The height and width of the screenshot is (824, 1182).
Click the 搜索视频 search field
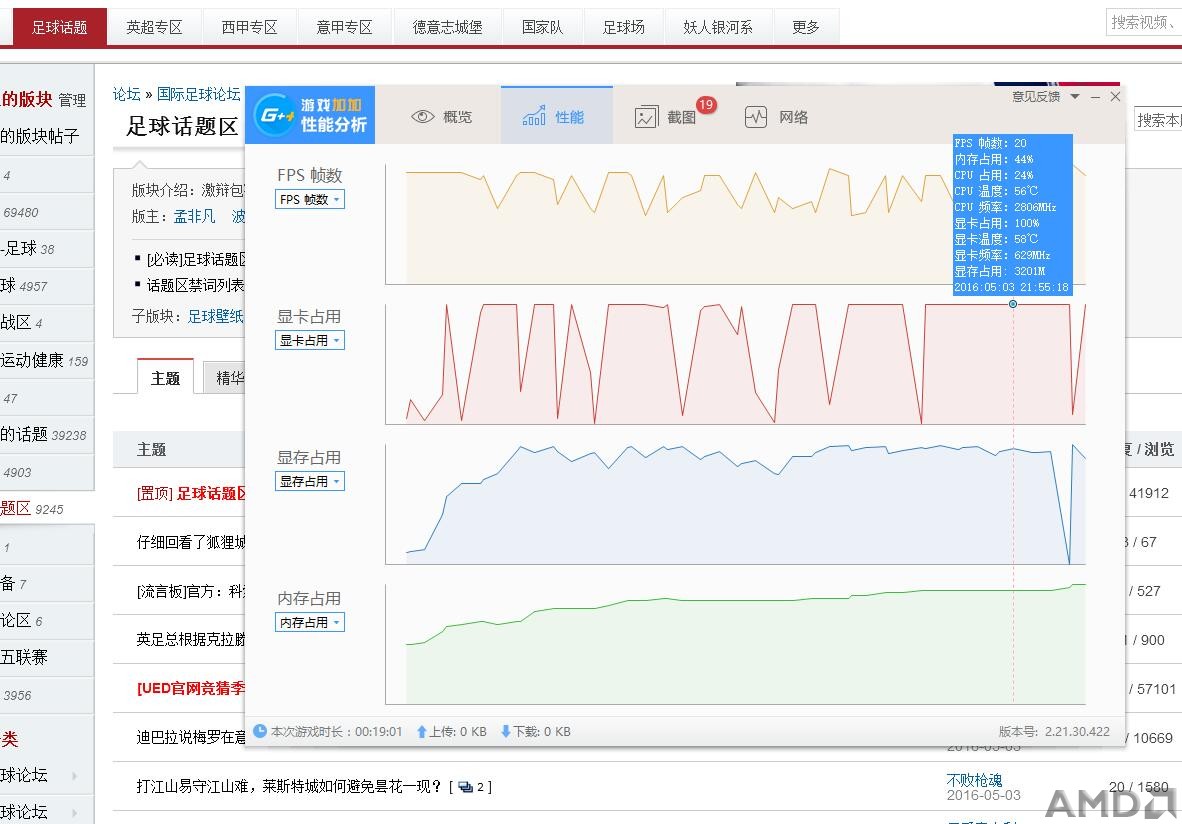(1144, 23)
